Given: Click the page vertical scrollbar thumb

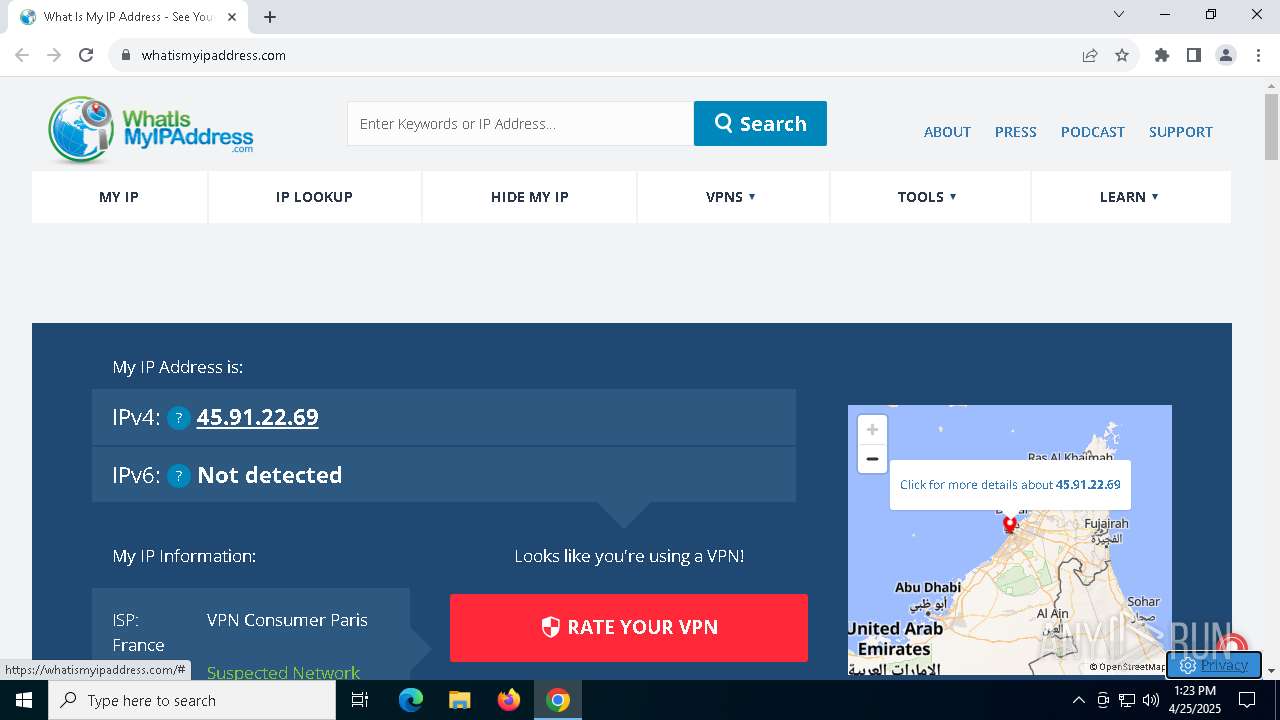Looking at the screenshot, I should (x=1271, y=127).
